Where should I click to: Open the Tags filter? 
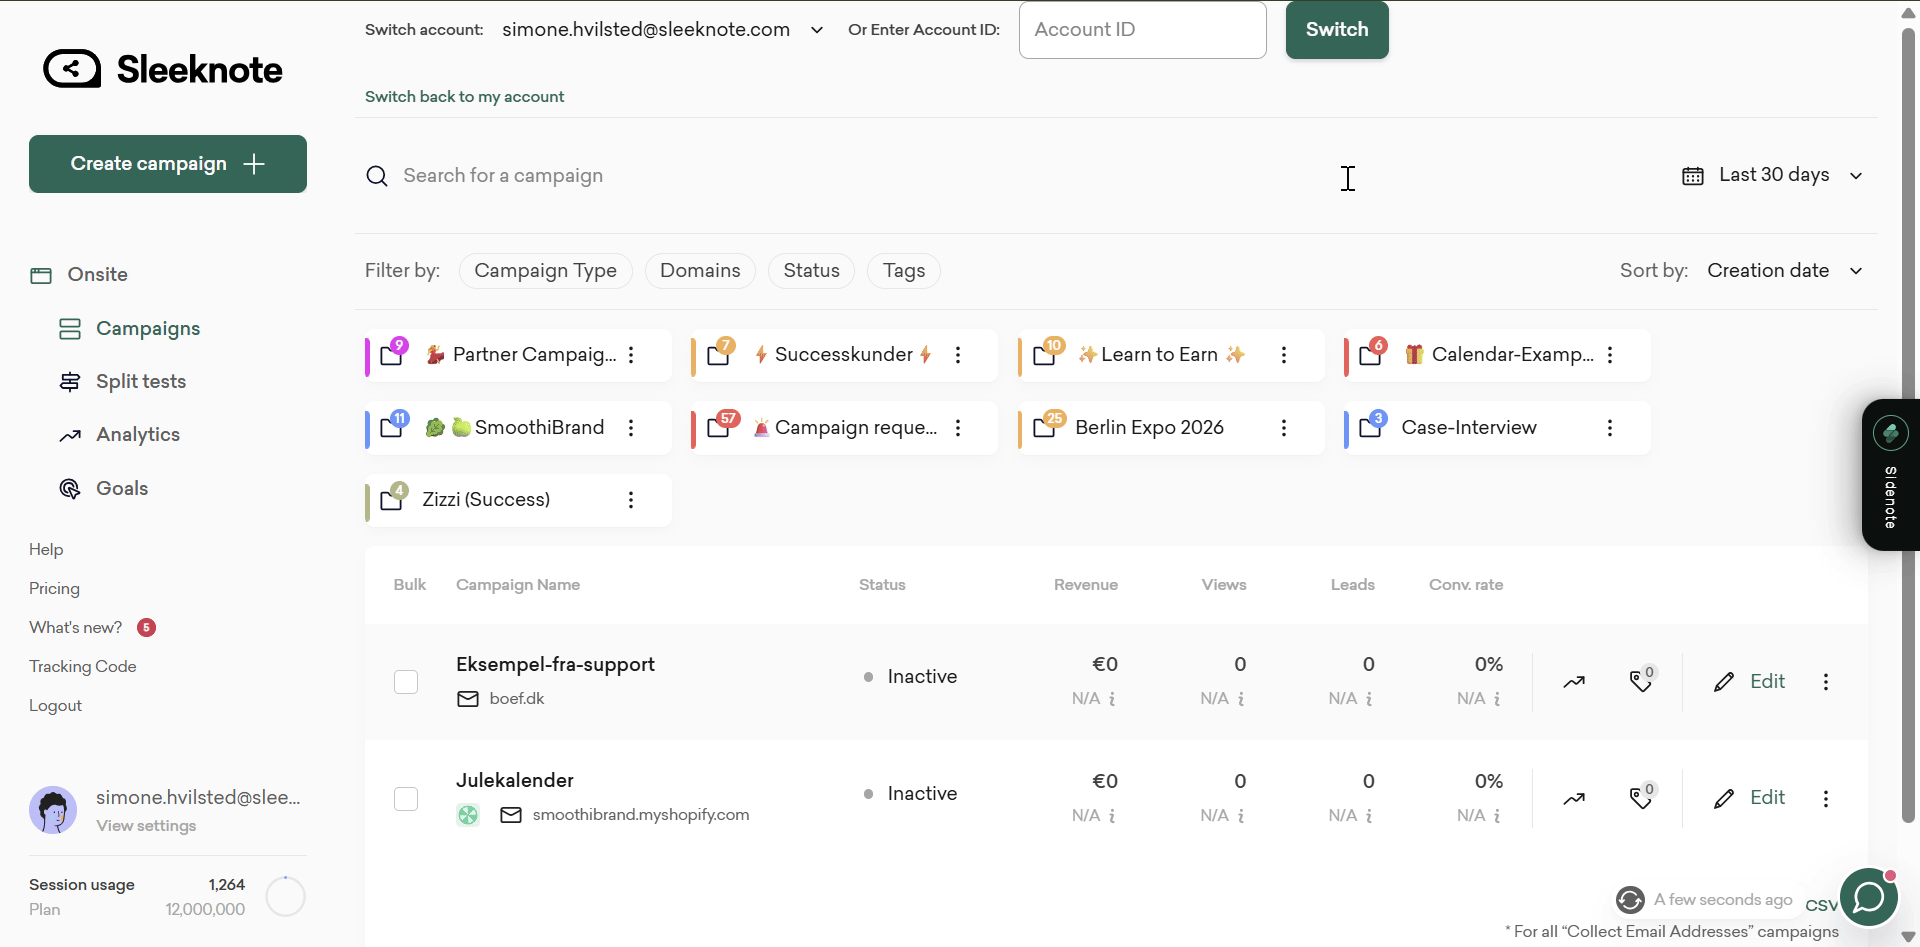coord(904,271)
